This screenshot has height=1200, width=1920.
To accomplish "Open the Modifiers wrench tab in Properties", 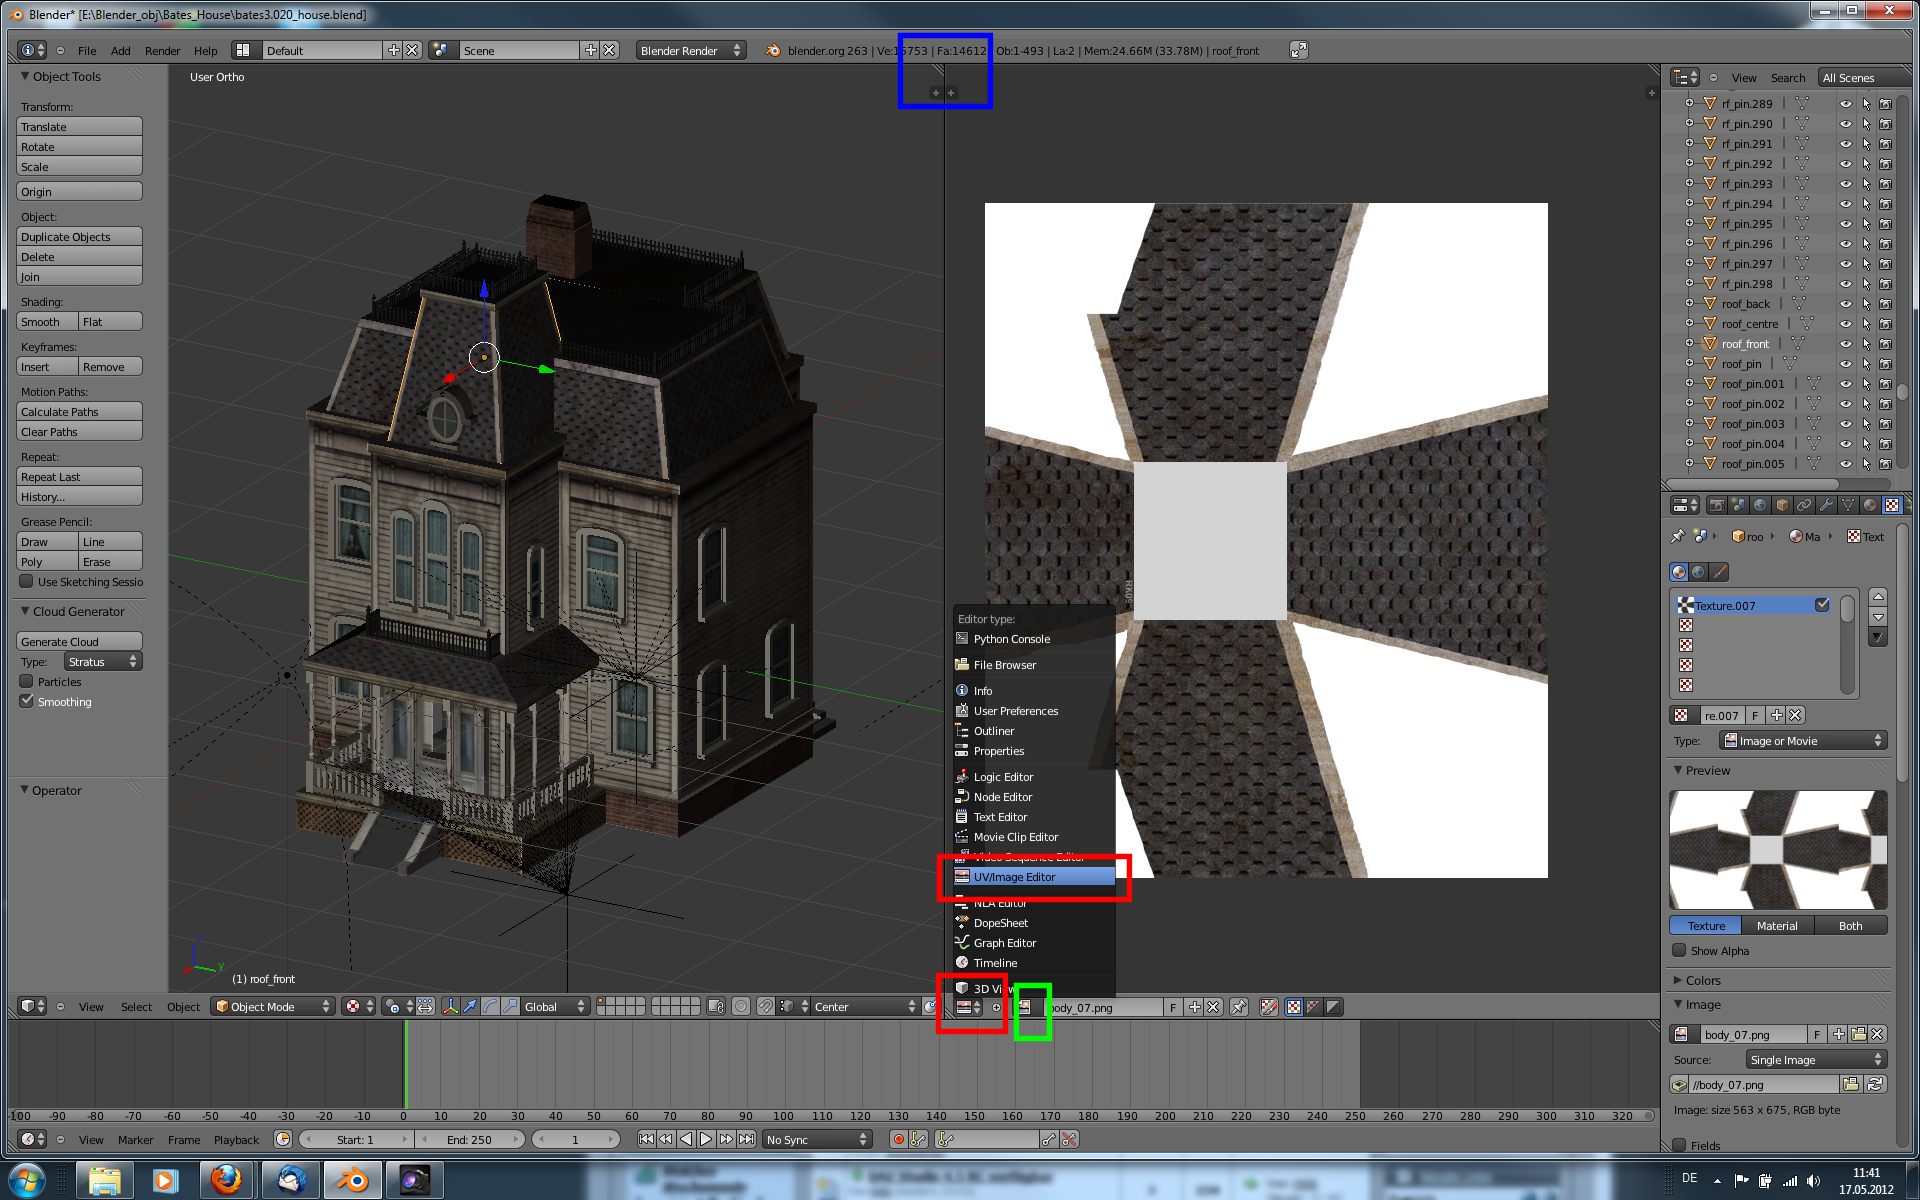I will coord(1826,505).
